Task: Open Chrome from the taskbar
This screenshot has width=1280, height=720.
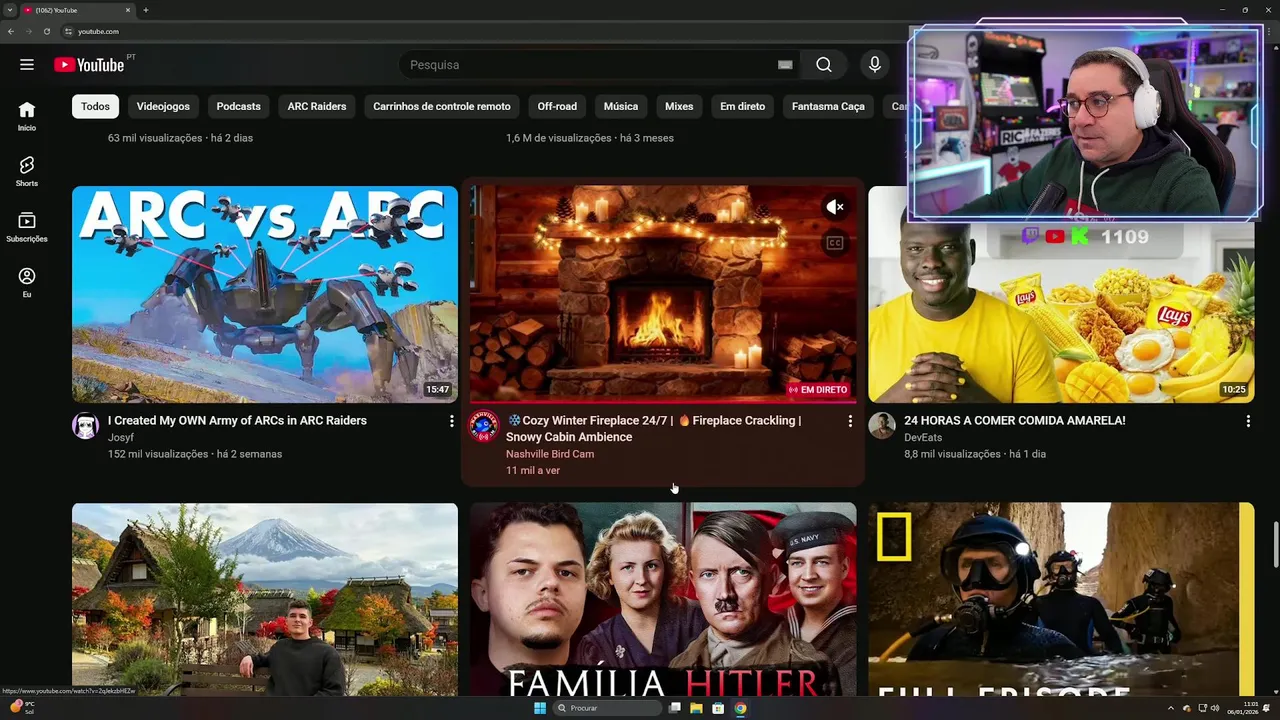Action: tap(740, 708)
